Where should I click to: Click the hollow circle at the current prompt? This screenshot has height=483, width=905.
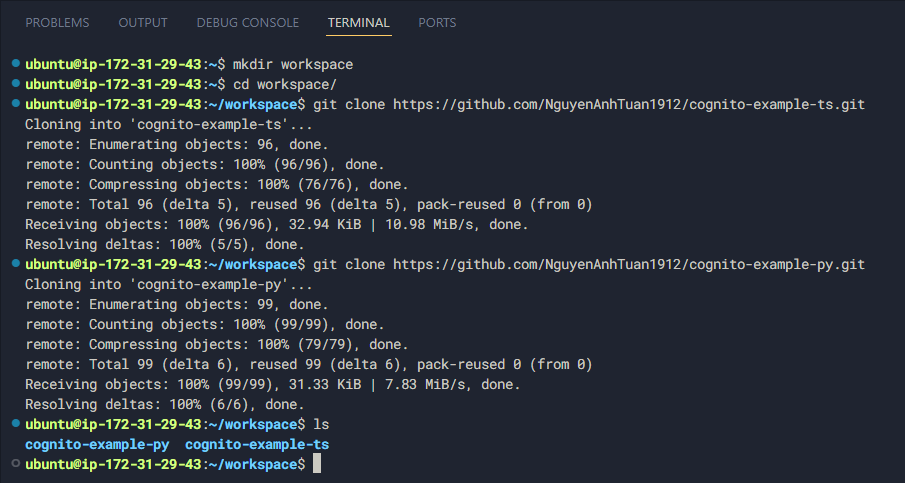[x=15, y=465]
